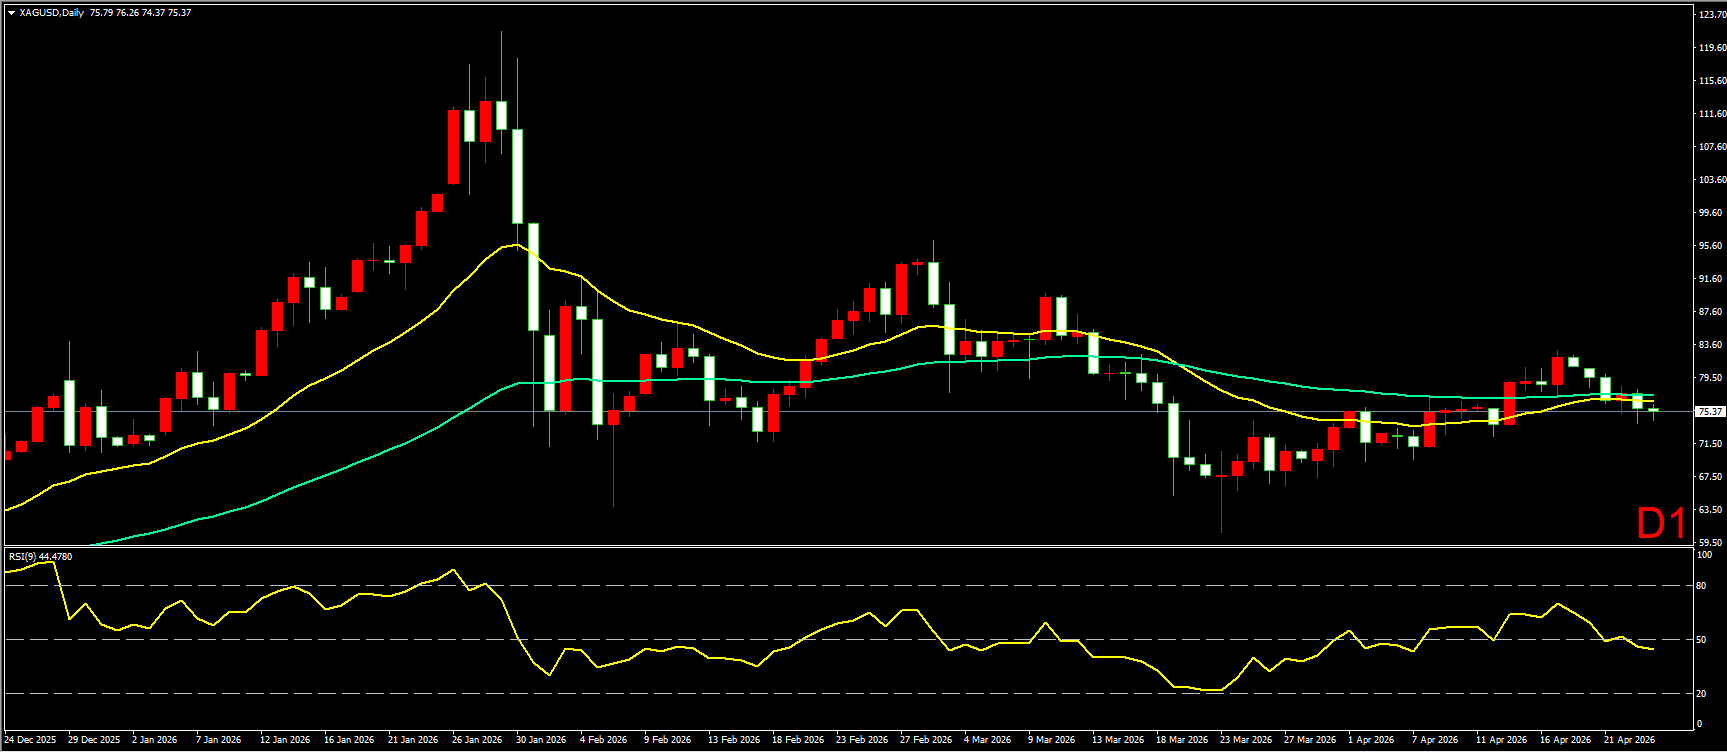The height and width of the screenshot is (753, 1727).
Task: Click the 83.60 price axis label
Action: tap(1711, 345)
